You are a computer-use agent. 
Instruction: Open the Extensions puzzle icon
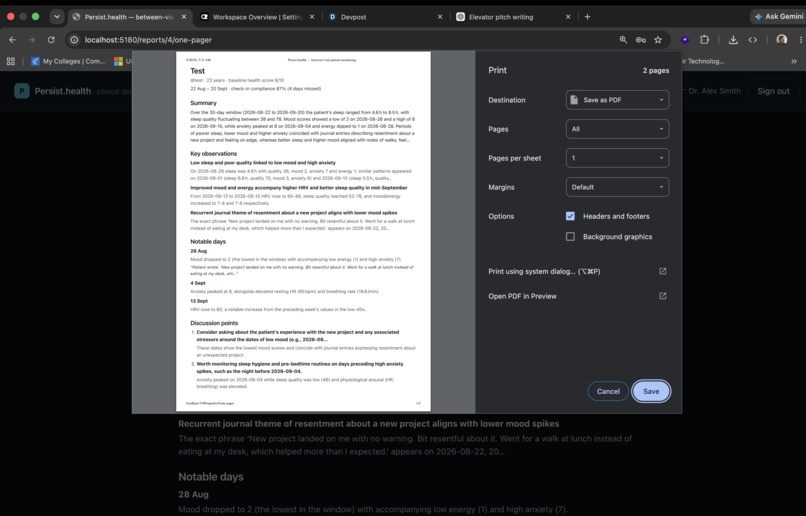point(704,40)
